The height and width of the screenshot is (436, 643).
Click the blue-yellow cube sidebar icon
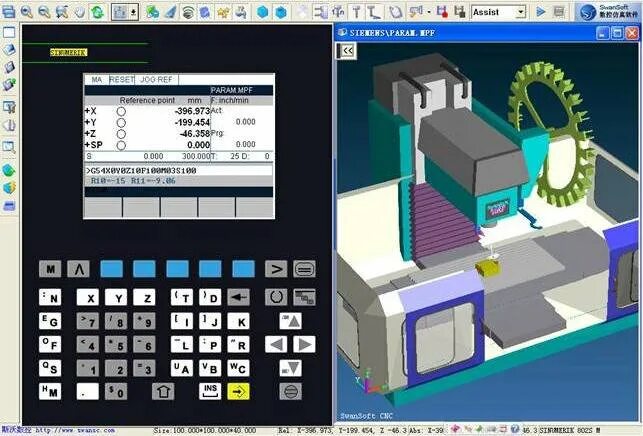pyautogui.click(x=9, y=188)
